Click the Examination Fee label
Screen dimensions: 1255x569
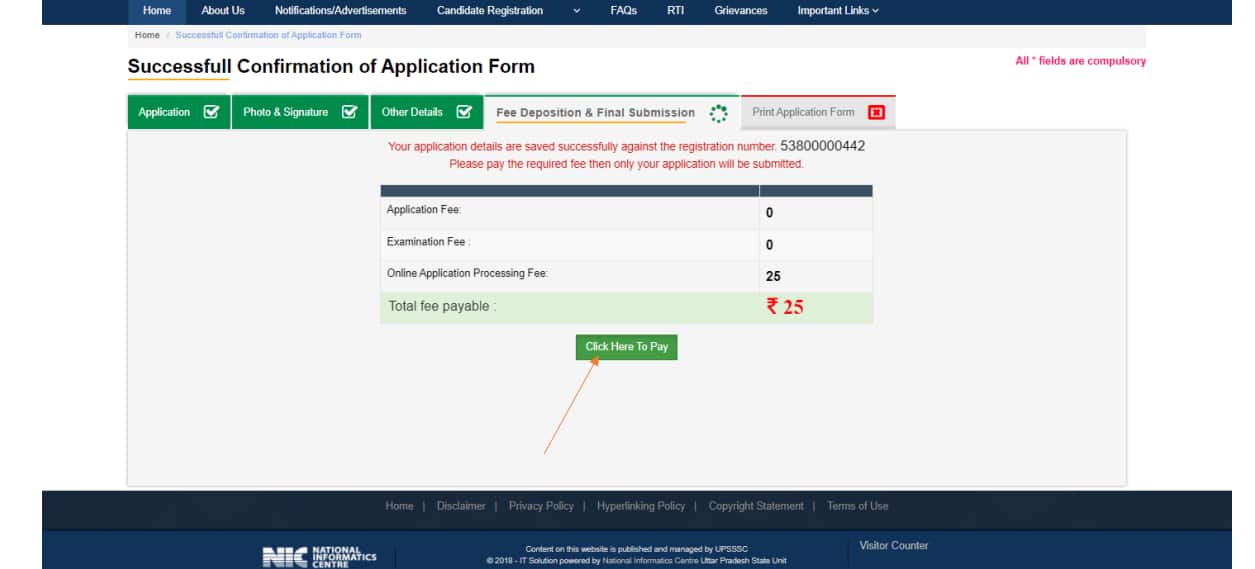(x=428, y=242)
